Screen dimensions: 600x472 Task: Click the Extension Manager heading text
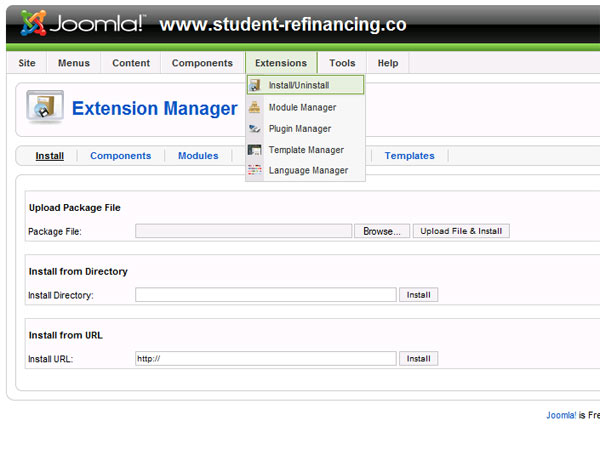tap(155, 108)
